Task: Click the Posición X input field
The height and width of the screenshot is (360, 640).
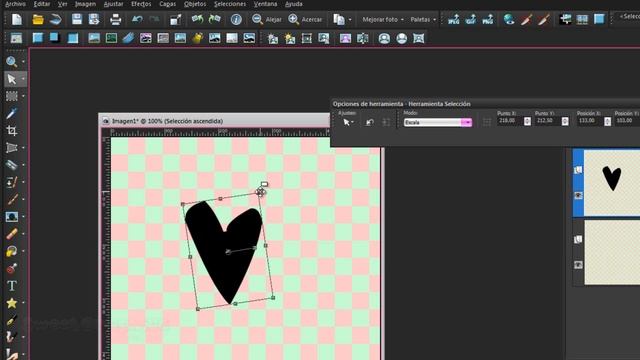Action: pyautogui.click(x=589, y=121)
